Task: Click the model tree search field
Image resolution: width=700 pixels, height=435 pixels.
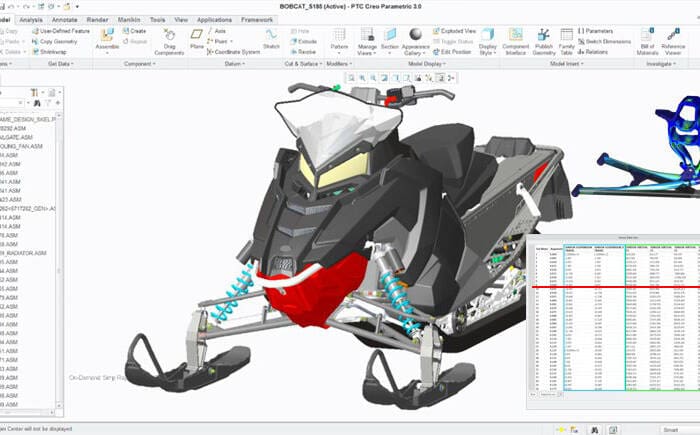Action: click(11, 103)
